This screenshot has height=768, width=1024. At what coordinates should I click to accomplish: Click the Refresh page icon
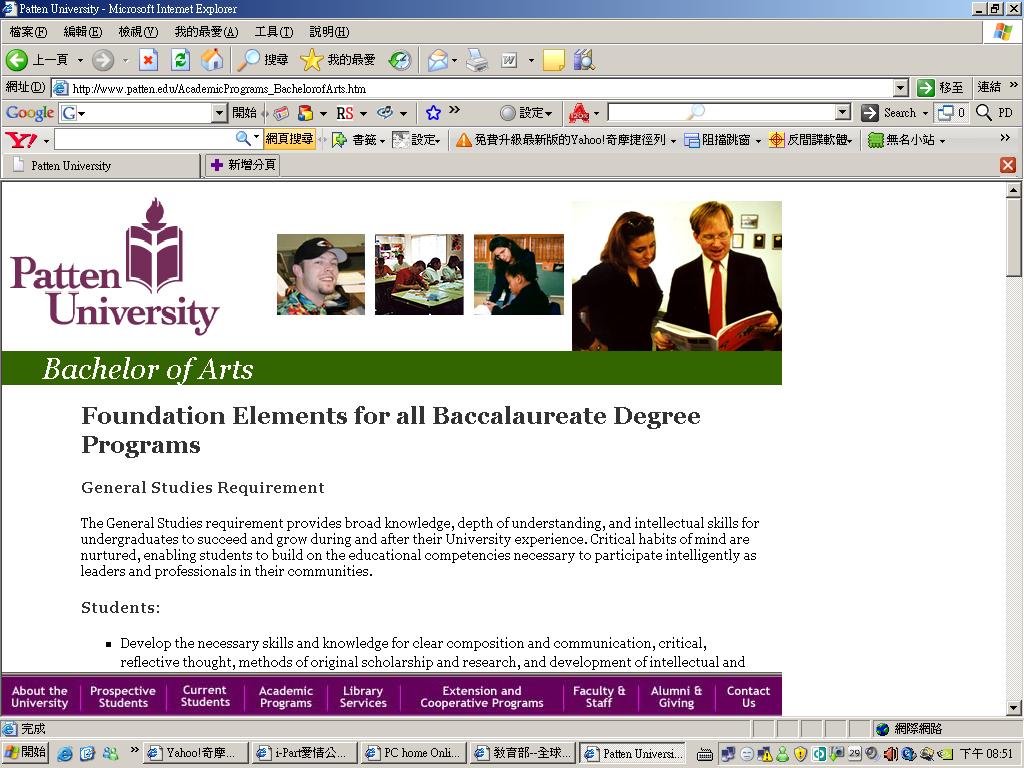(180, 60)
